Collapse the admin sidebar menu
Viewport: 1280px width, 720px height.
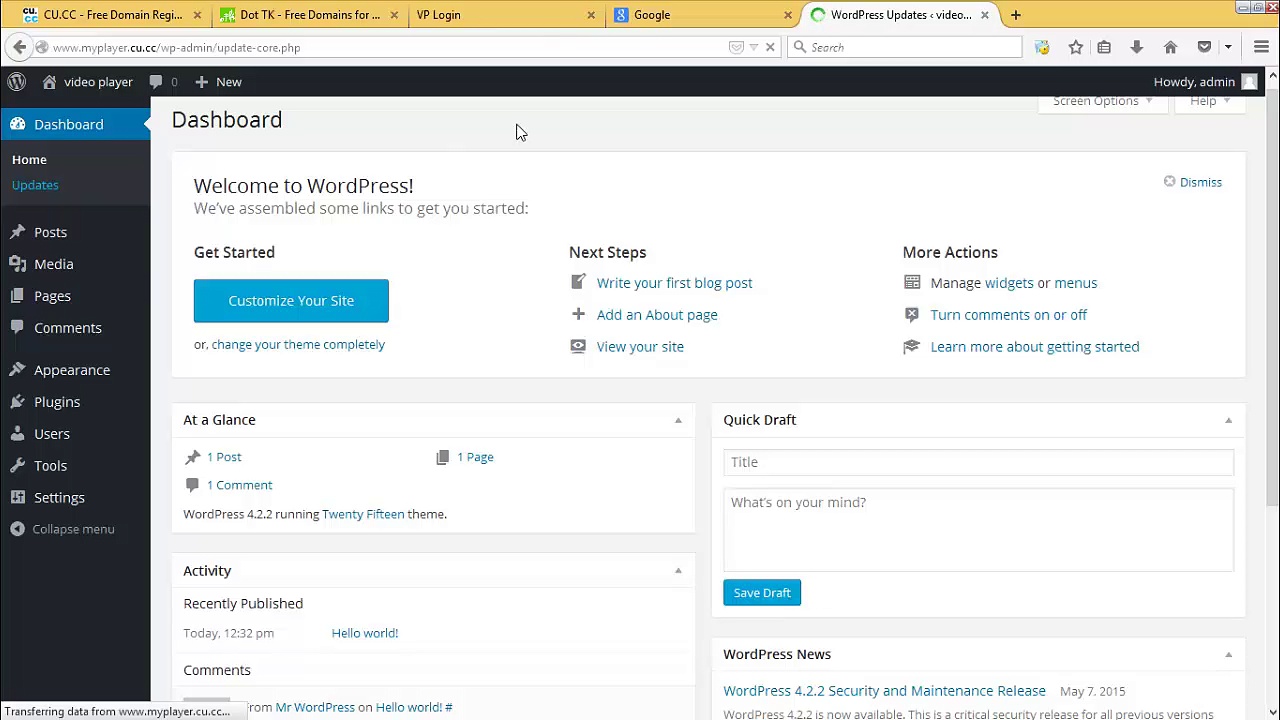[x=63, y=529]
